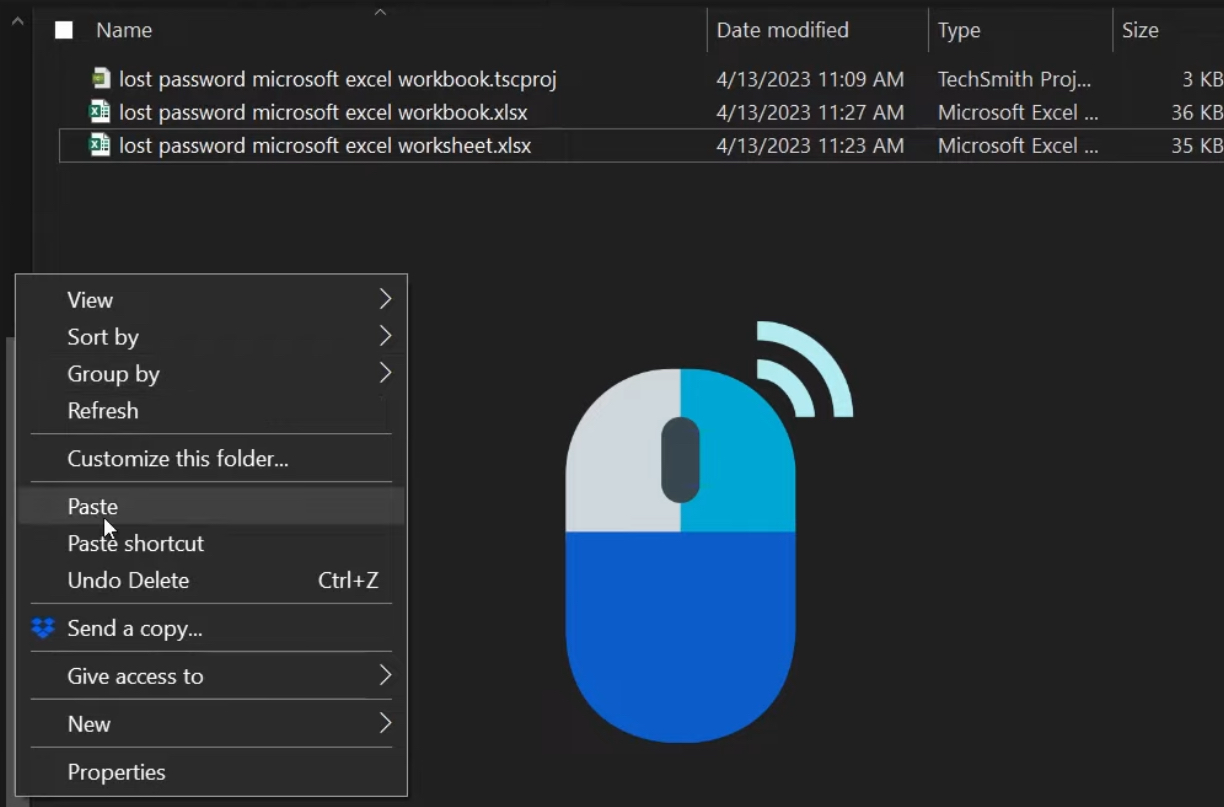
Task: Expand the View submenu arrow
Action: tap(385, 299)
